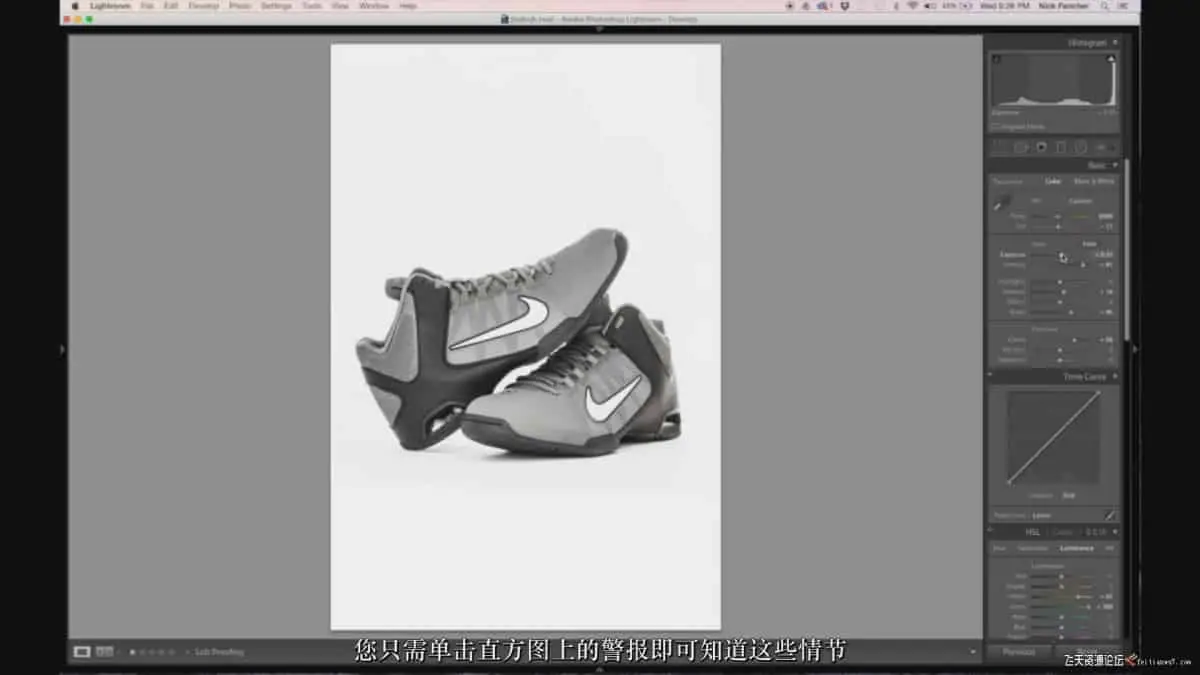Open the Settings menu
1200x675 pixels.
pos(276,6)
